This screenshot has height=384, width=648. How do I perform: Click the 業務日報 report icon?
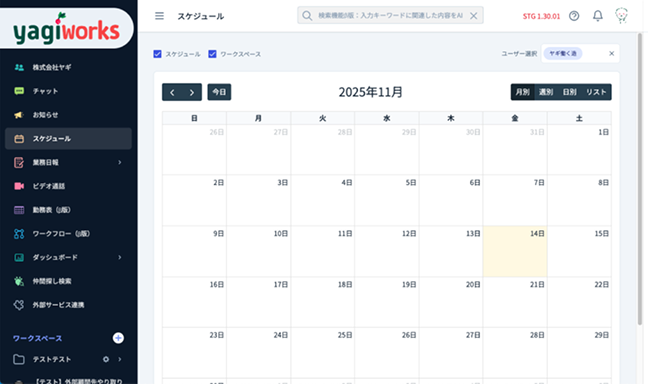coord(19,162)
